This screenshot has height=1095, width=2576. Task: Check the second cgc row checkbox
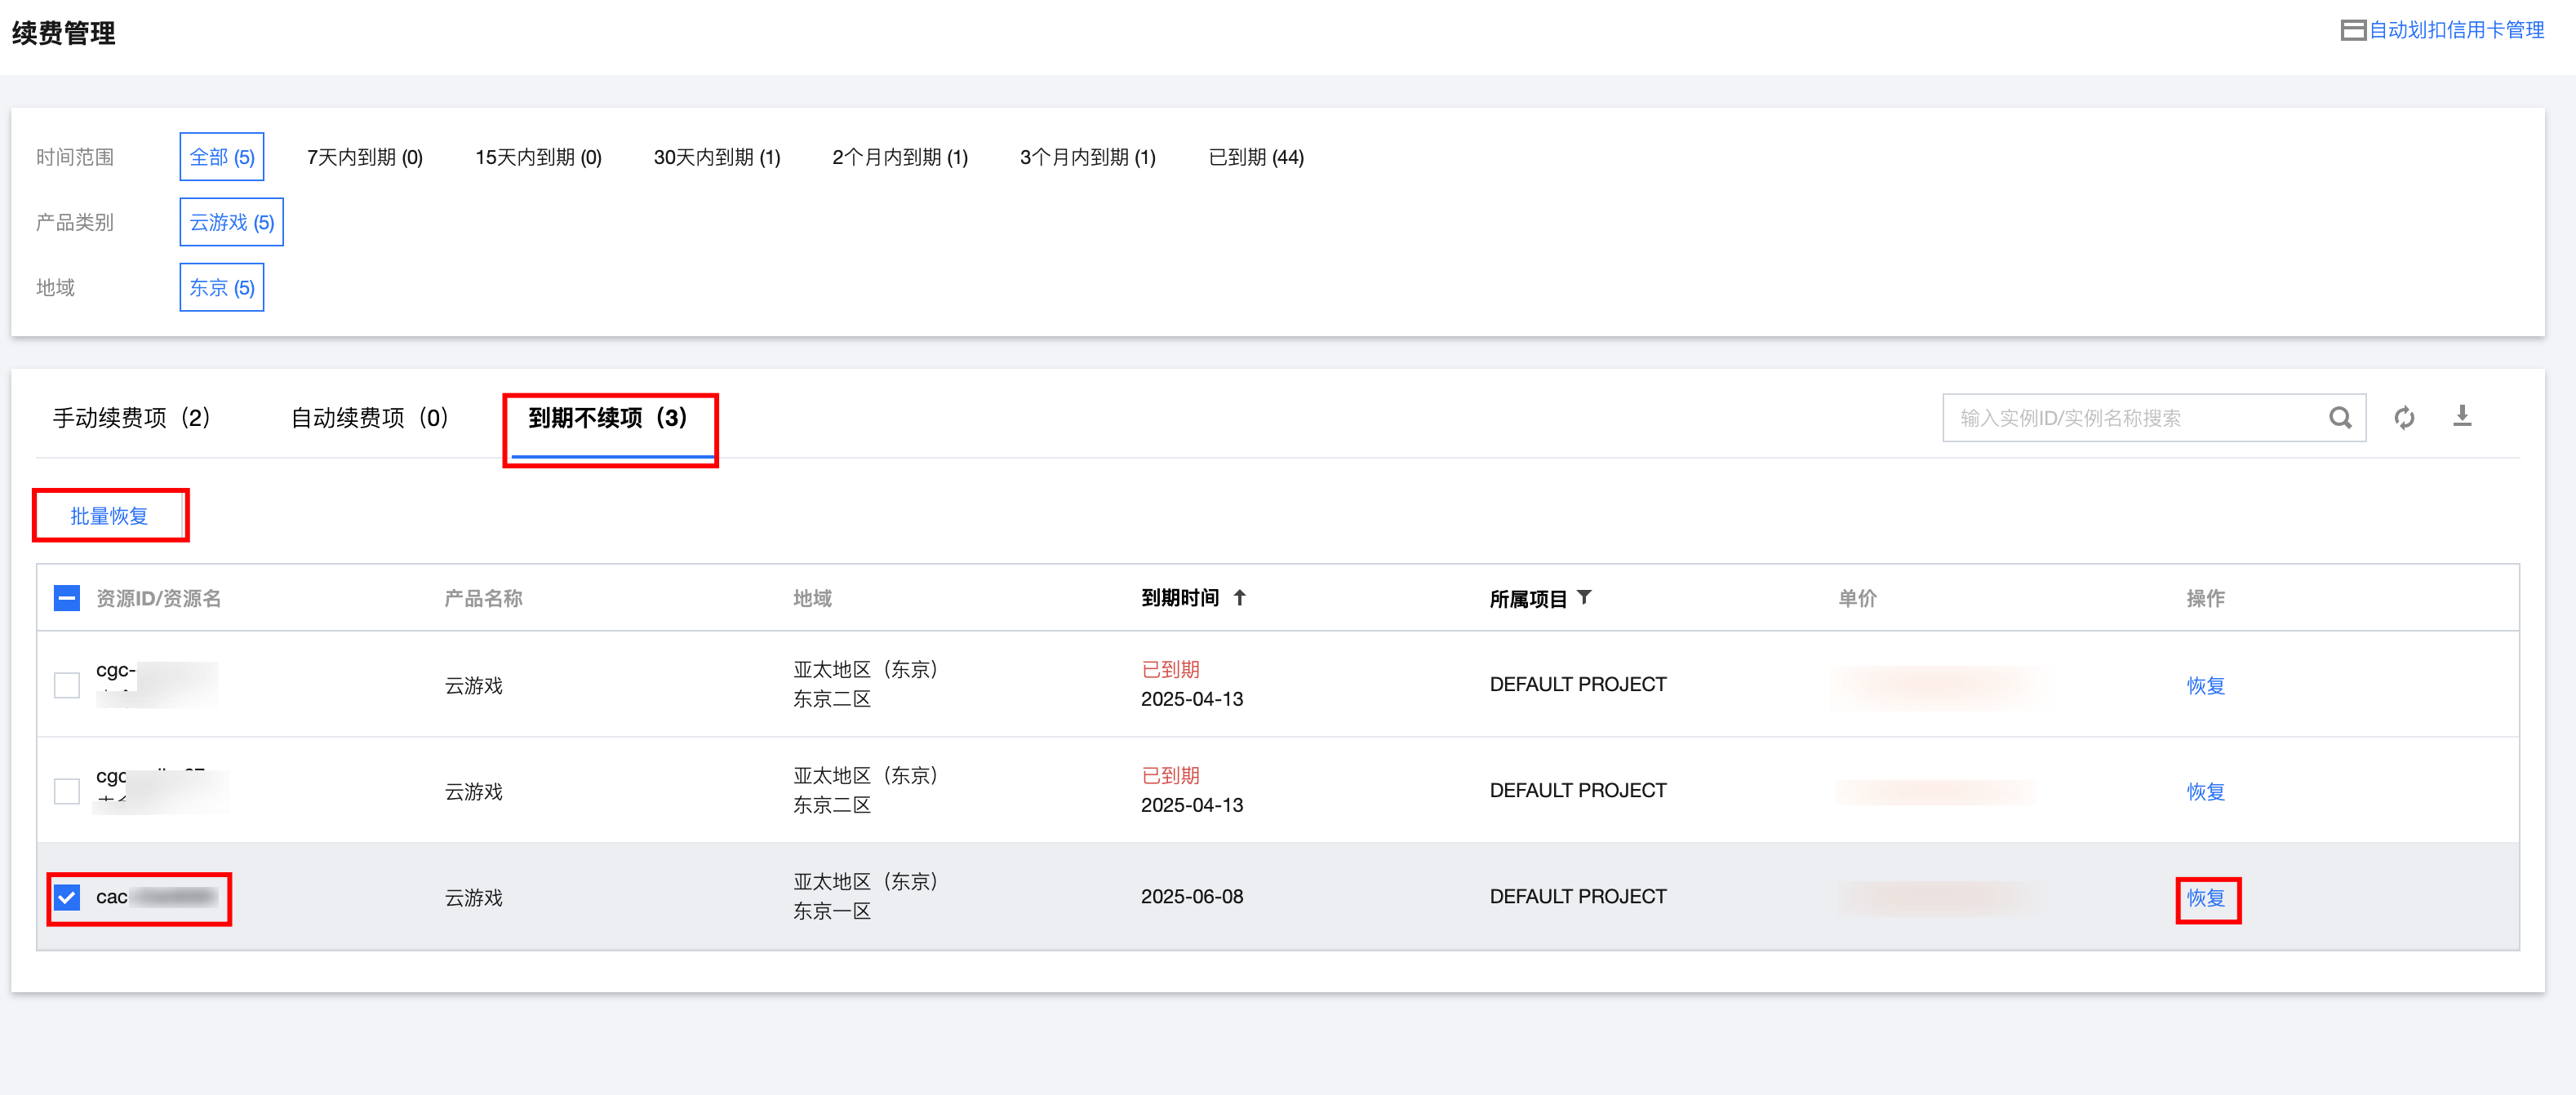pyautogui.click(x=67, y=791)
